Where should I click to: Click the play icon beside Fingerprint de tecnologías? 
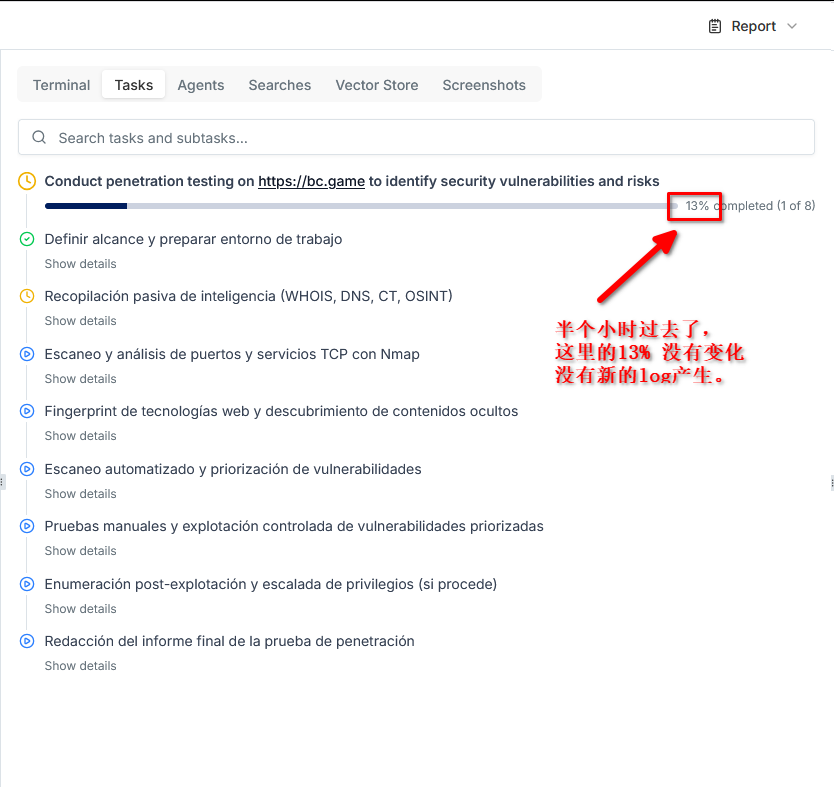coord(27,411)
